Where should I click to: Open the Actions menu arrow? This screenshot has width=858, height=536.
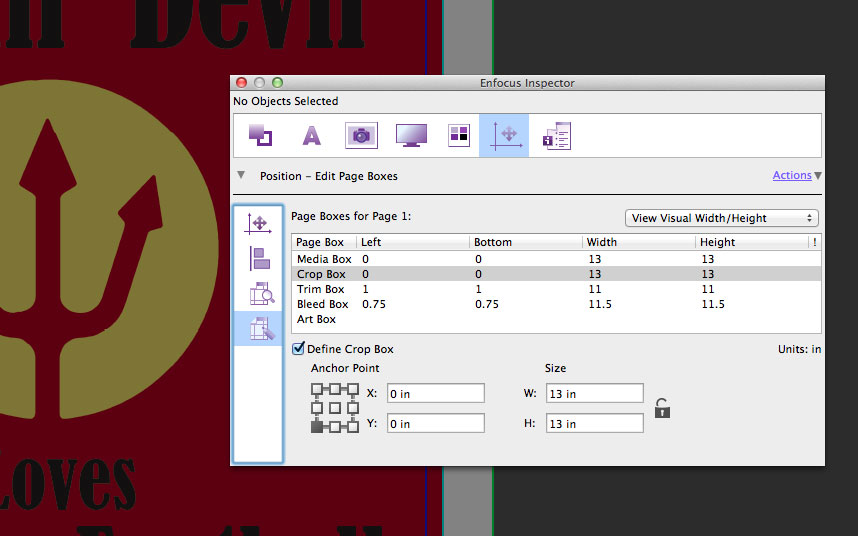818,176
